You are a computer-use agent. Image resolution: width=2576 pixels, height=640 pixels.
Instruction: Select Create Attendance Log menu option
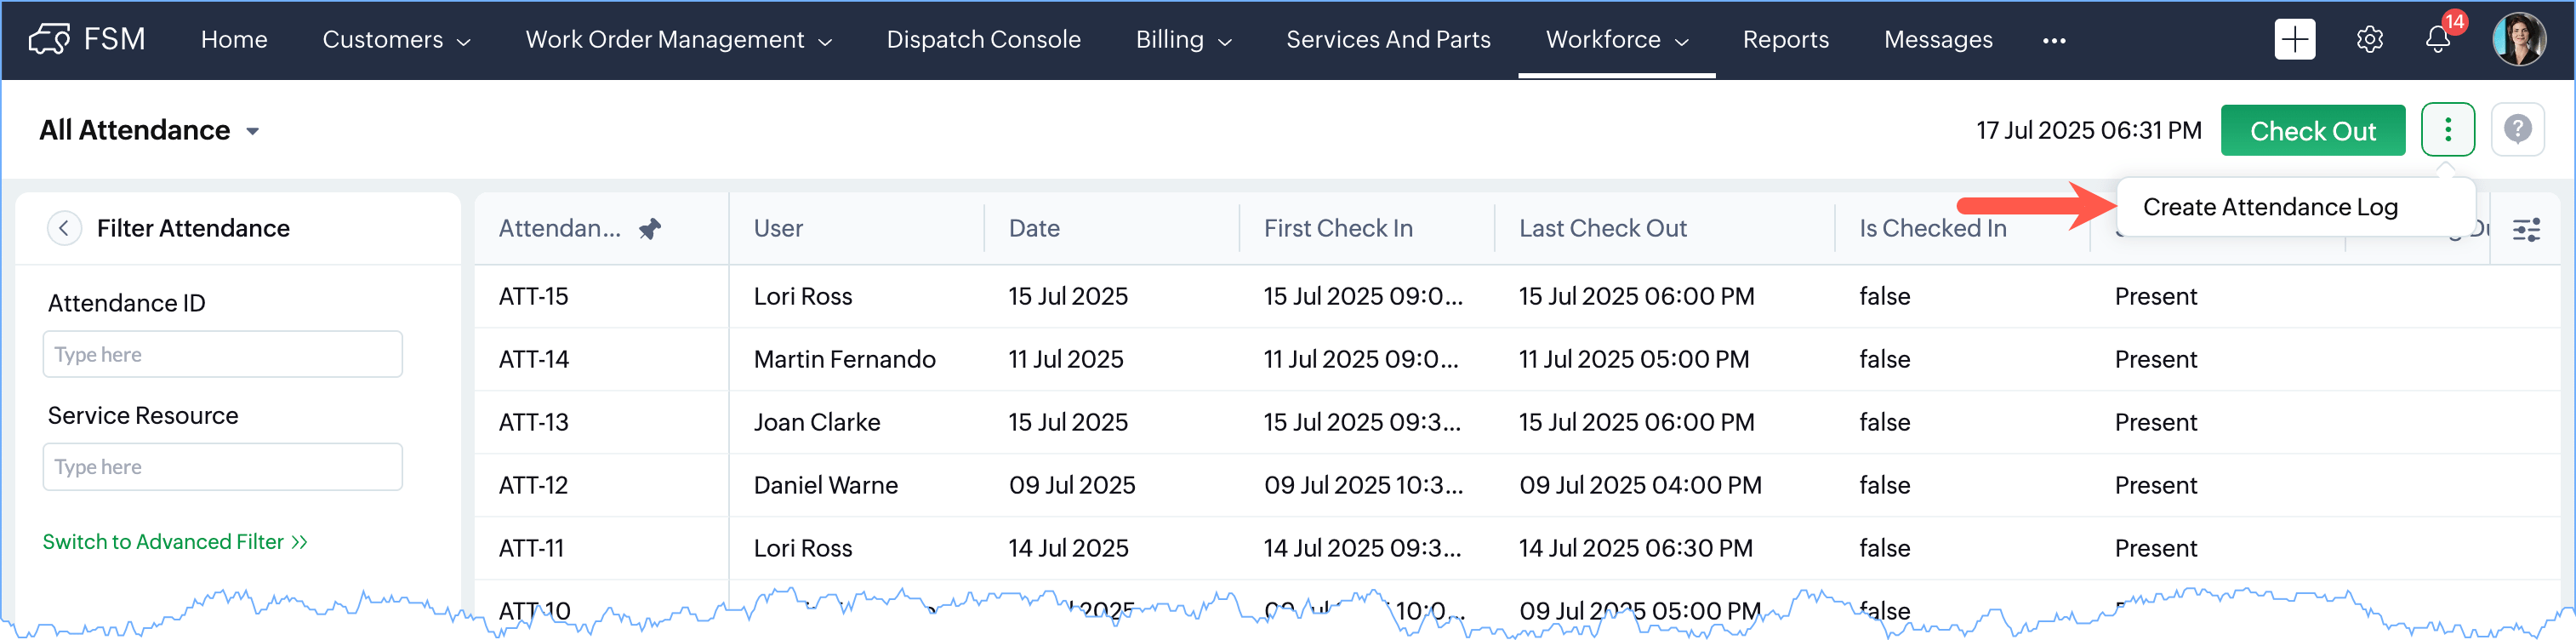[2269, 207]
